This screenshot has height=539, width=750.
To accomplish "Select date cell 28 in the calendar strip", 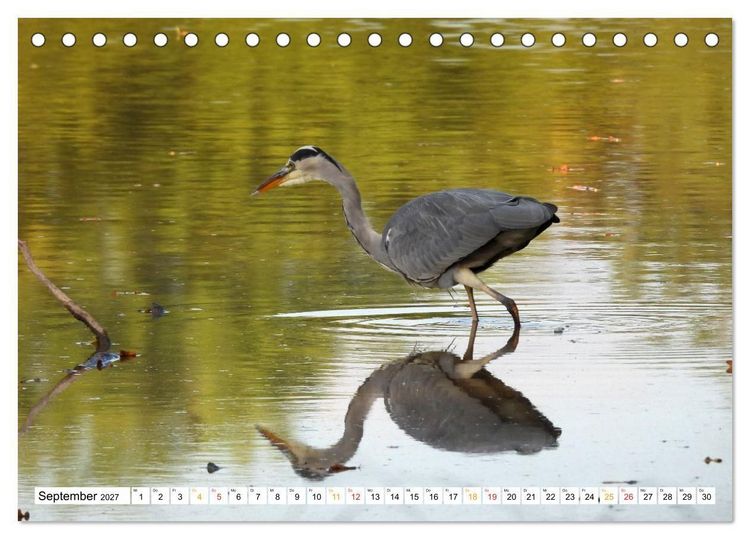I will (x=668, y=496).
